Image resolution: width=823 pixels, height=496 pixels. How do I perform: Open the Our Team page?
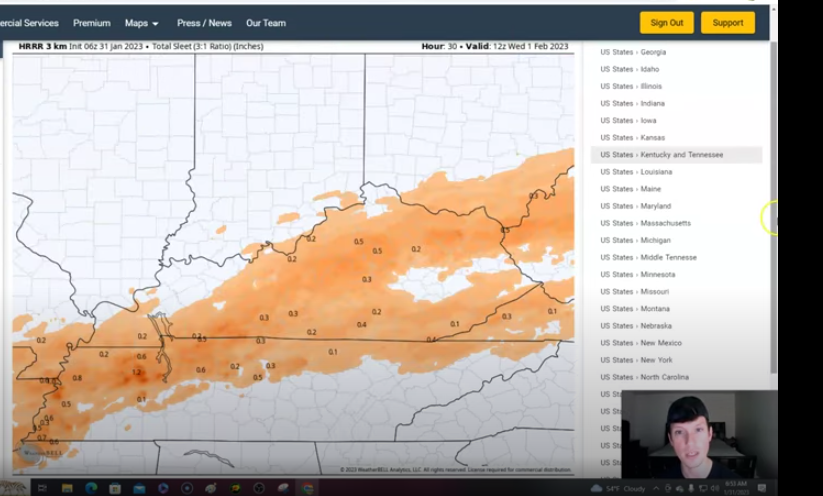click(266, 23)
